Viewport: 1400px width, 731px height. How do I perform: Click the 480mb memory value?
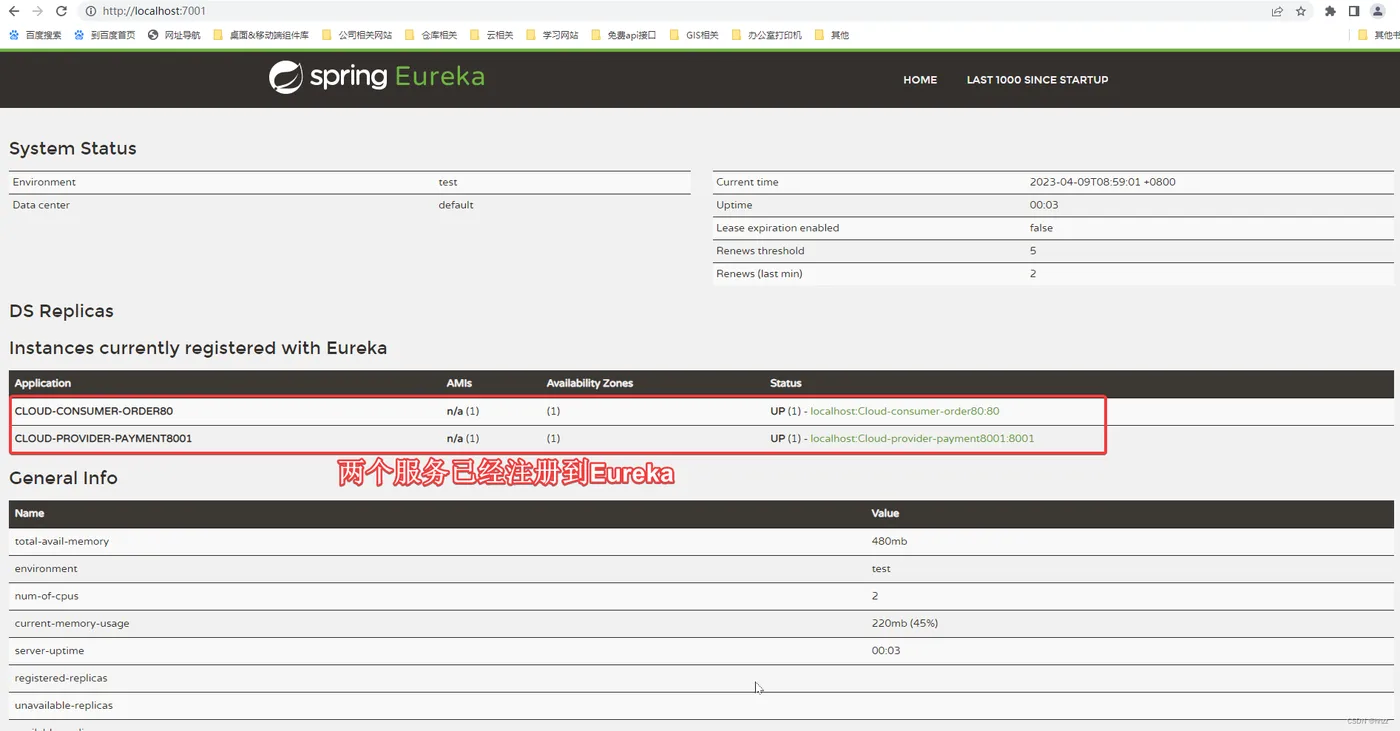889,541
